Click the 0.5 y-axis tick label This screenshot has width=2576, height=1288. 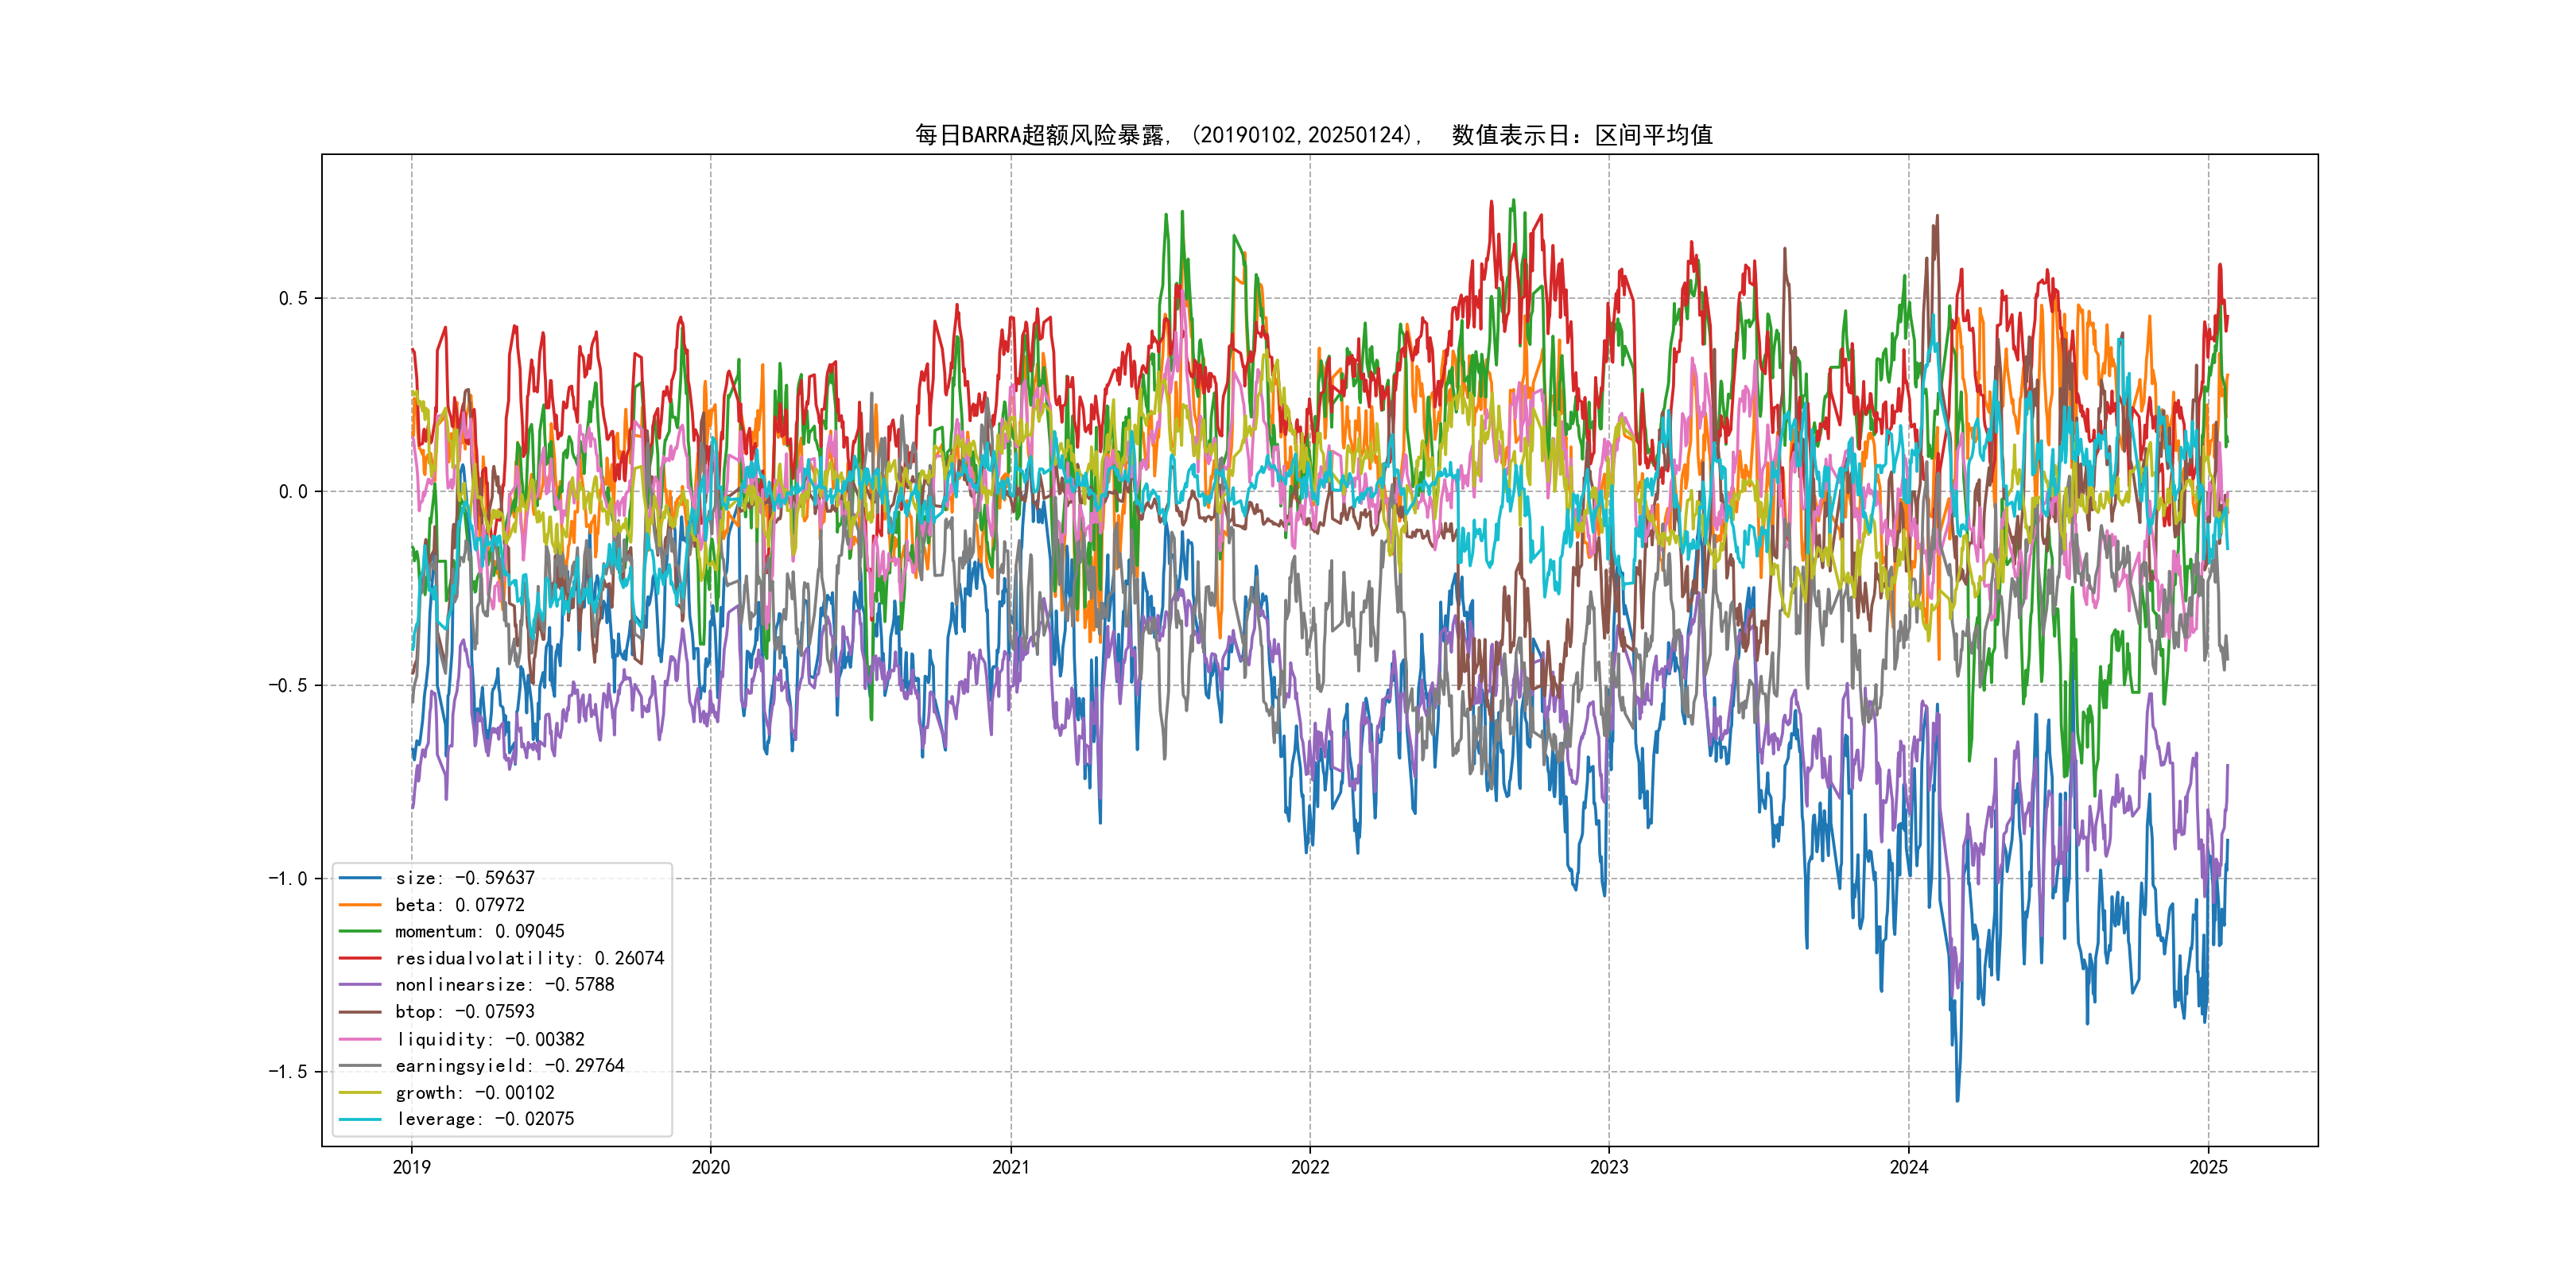pos(293,298)
